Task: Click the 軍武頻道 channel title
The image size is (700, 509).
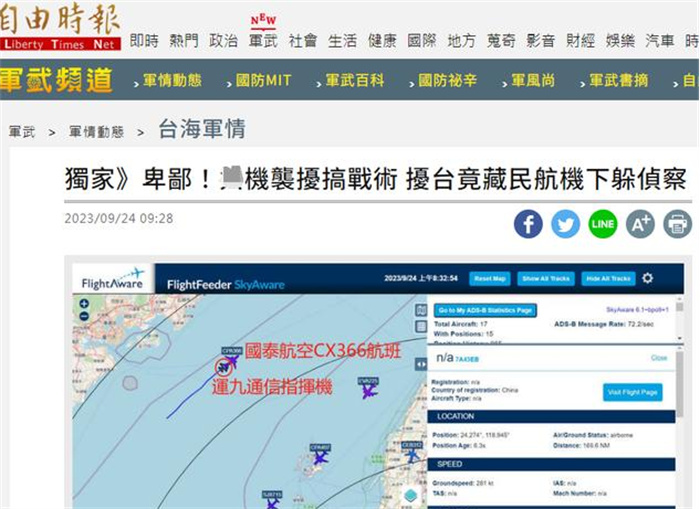Action: (x=56, y=80)
